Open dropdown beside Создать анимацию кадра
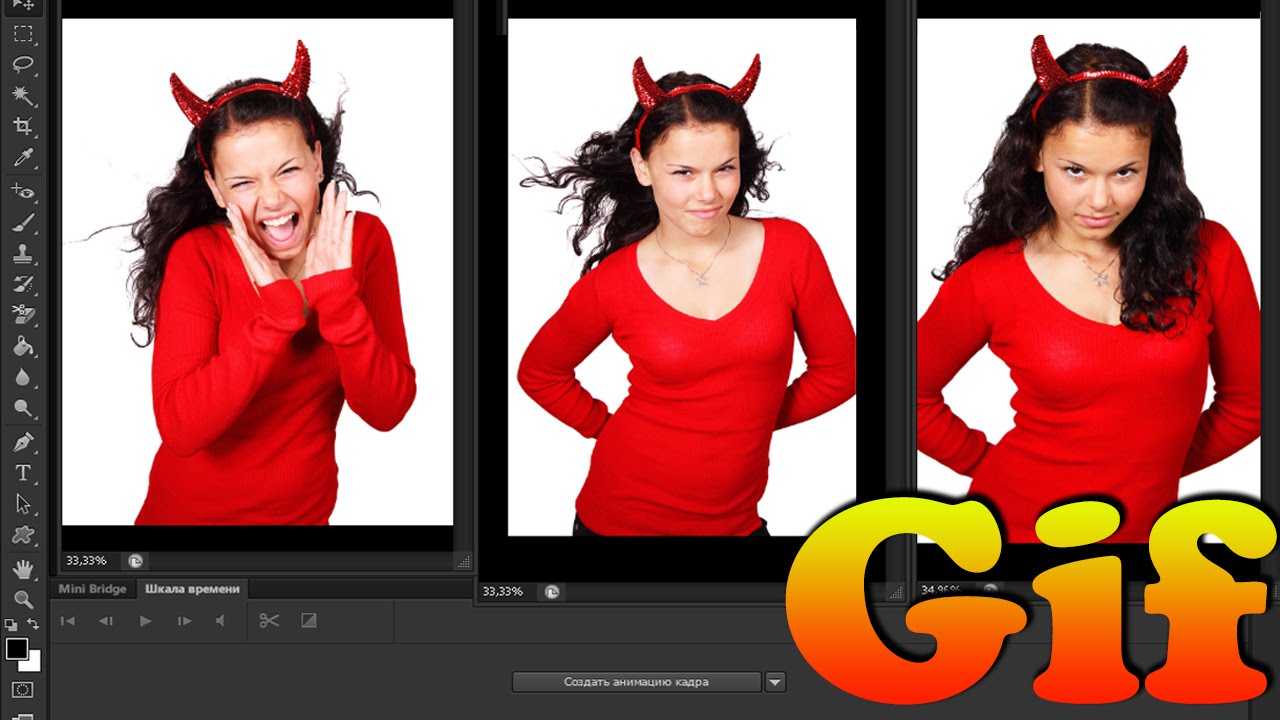Screen dimensions: 1280x720 click(x=776, y=682)
